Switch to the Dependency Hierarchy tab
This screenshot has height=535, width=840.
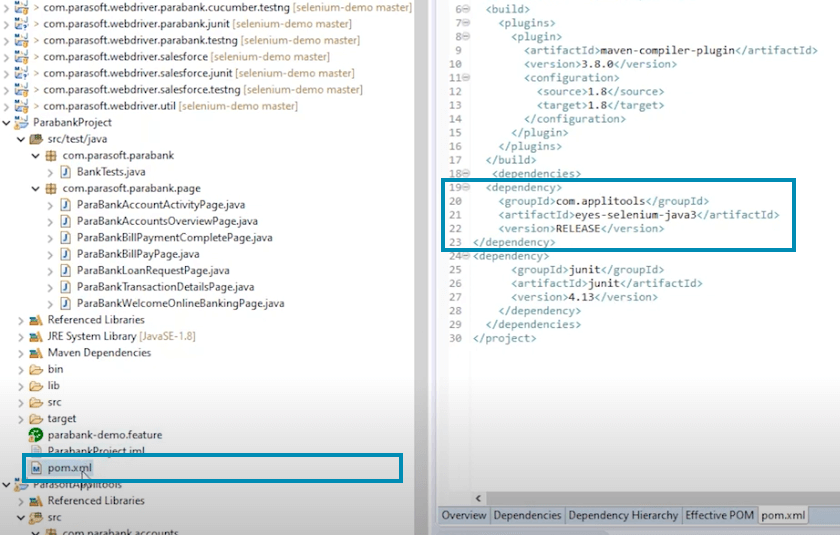622,516
